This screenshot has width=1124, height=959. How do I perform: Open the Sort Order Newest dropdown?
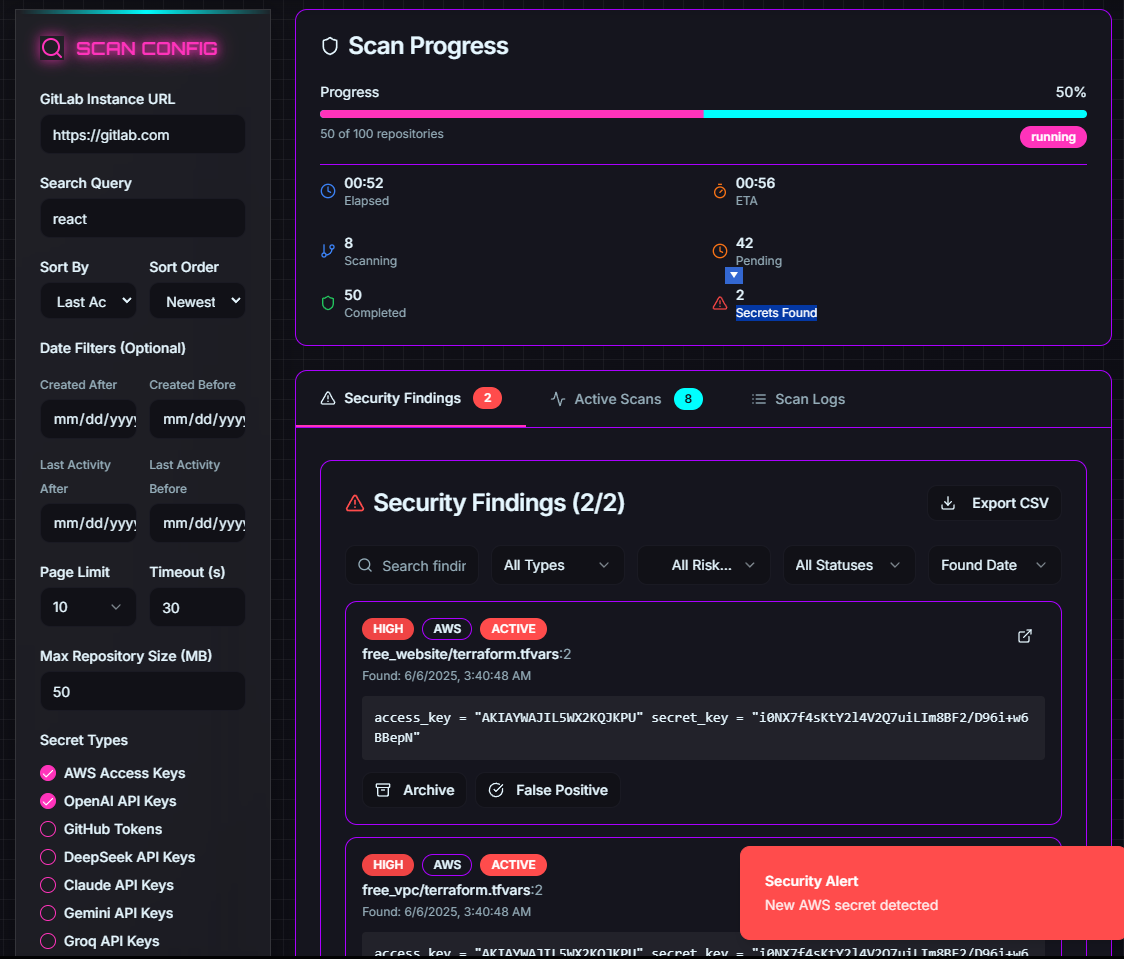pyautogui.click(x=197, y=301)
